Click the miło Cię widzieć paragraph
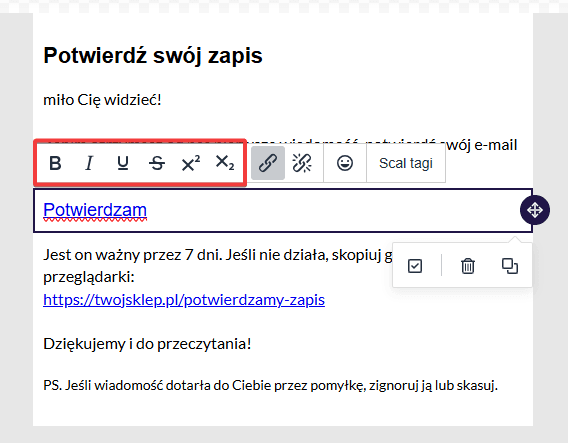 click(102, 100)
